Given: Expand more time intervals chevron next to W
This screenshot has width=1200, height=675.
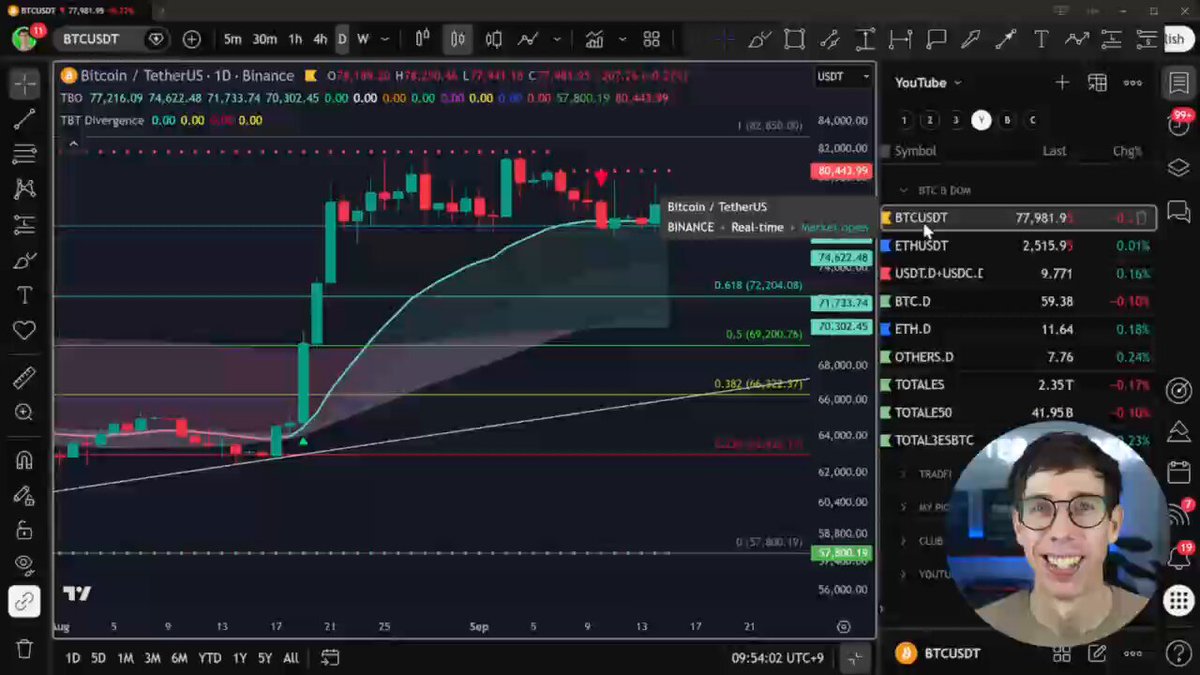Looking at the screenshot, I should (x=386, y=39).
